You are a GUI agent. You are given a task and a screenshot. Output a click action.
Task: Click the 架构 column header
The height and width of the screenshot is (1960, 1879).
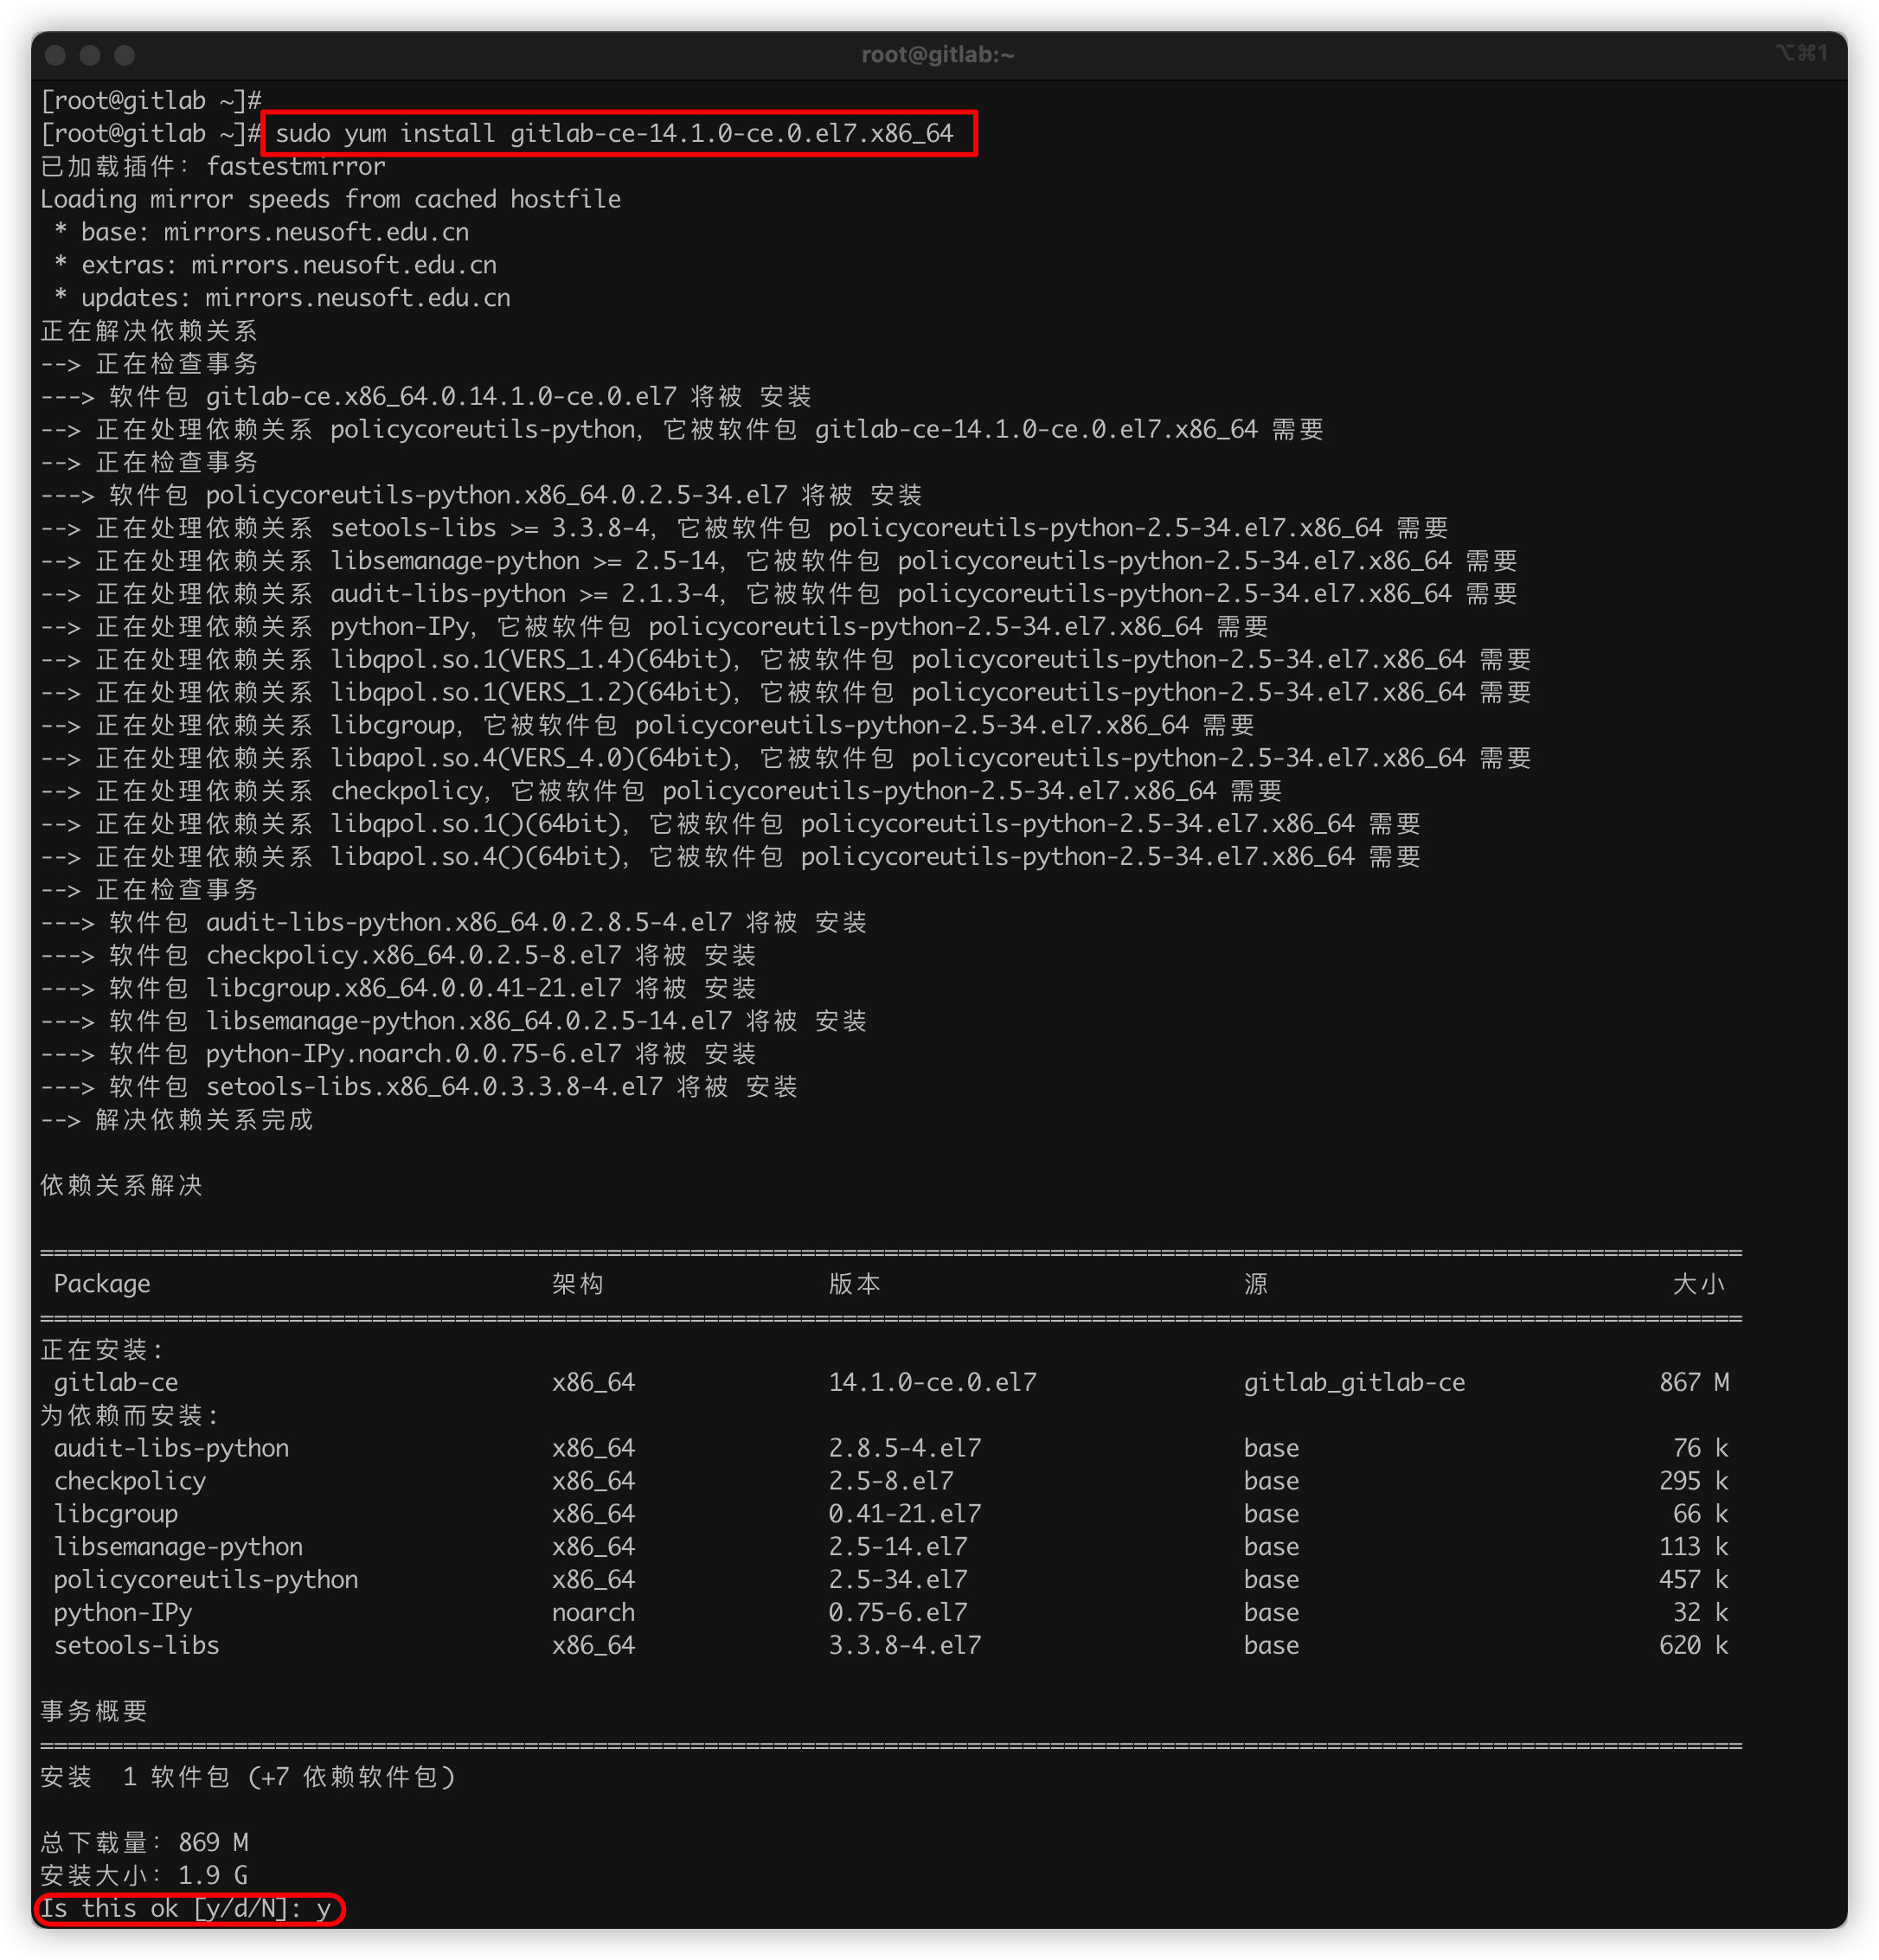578,1283
